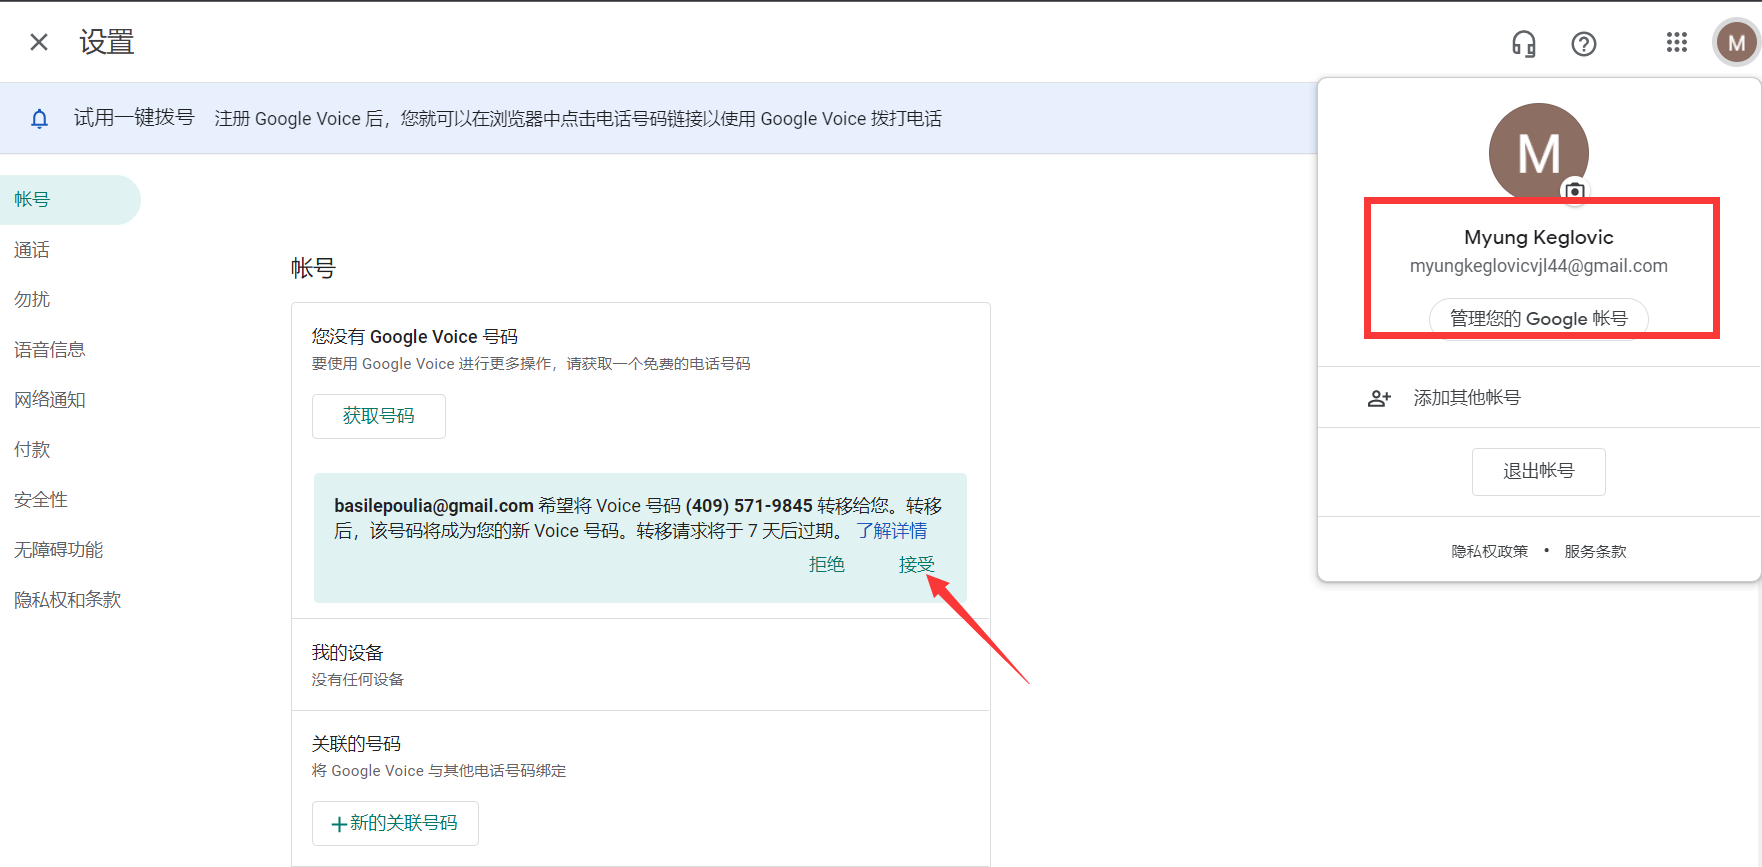
Task: Open the Google apps grid icon
Action: (1677, 42)
